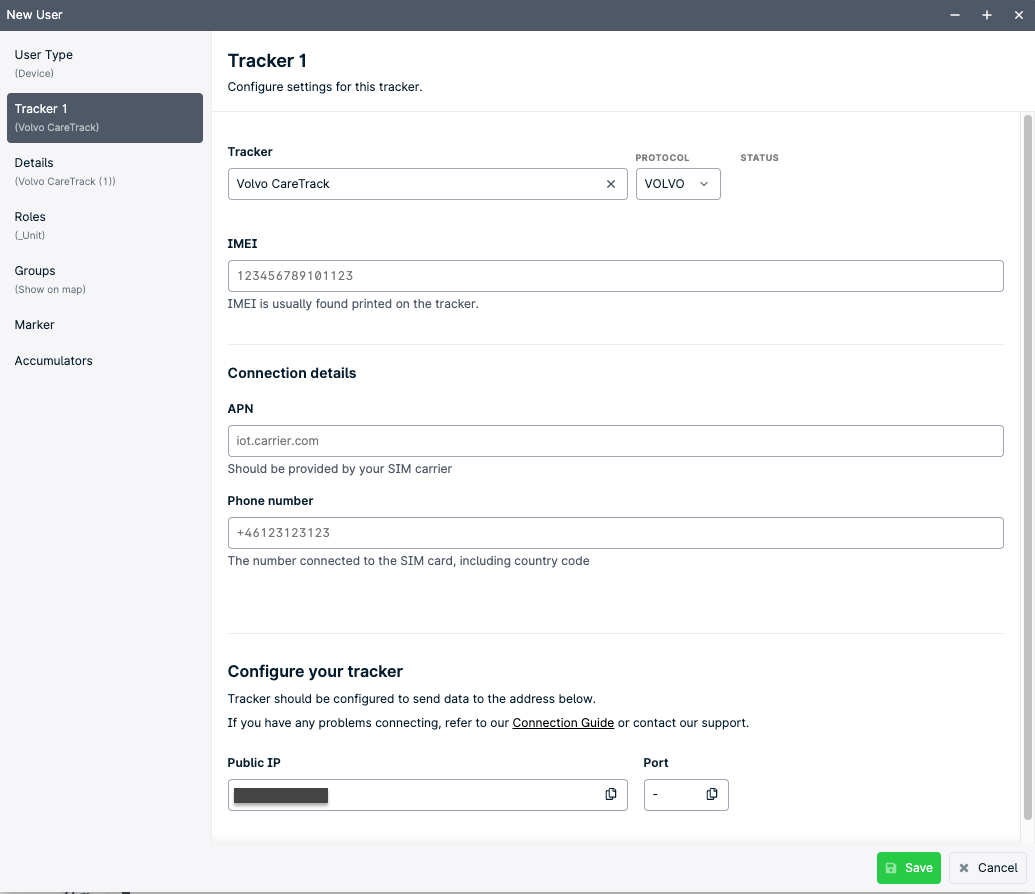Click the X icon inside the Cancel button

coord(963,868)
